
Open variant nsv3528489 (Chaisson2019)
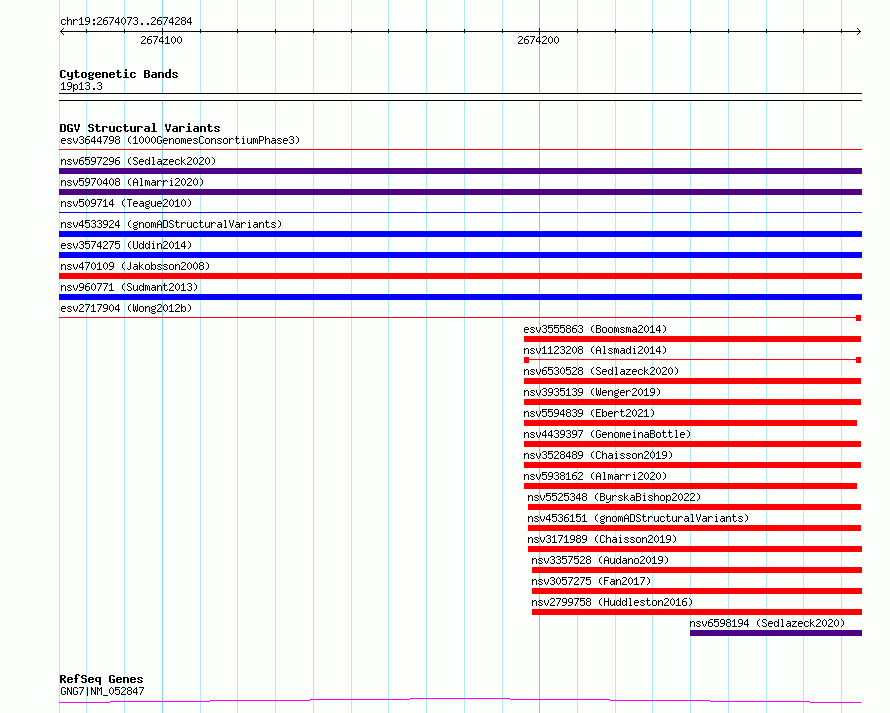click(598, 455)
